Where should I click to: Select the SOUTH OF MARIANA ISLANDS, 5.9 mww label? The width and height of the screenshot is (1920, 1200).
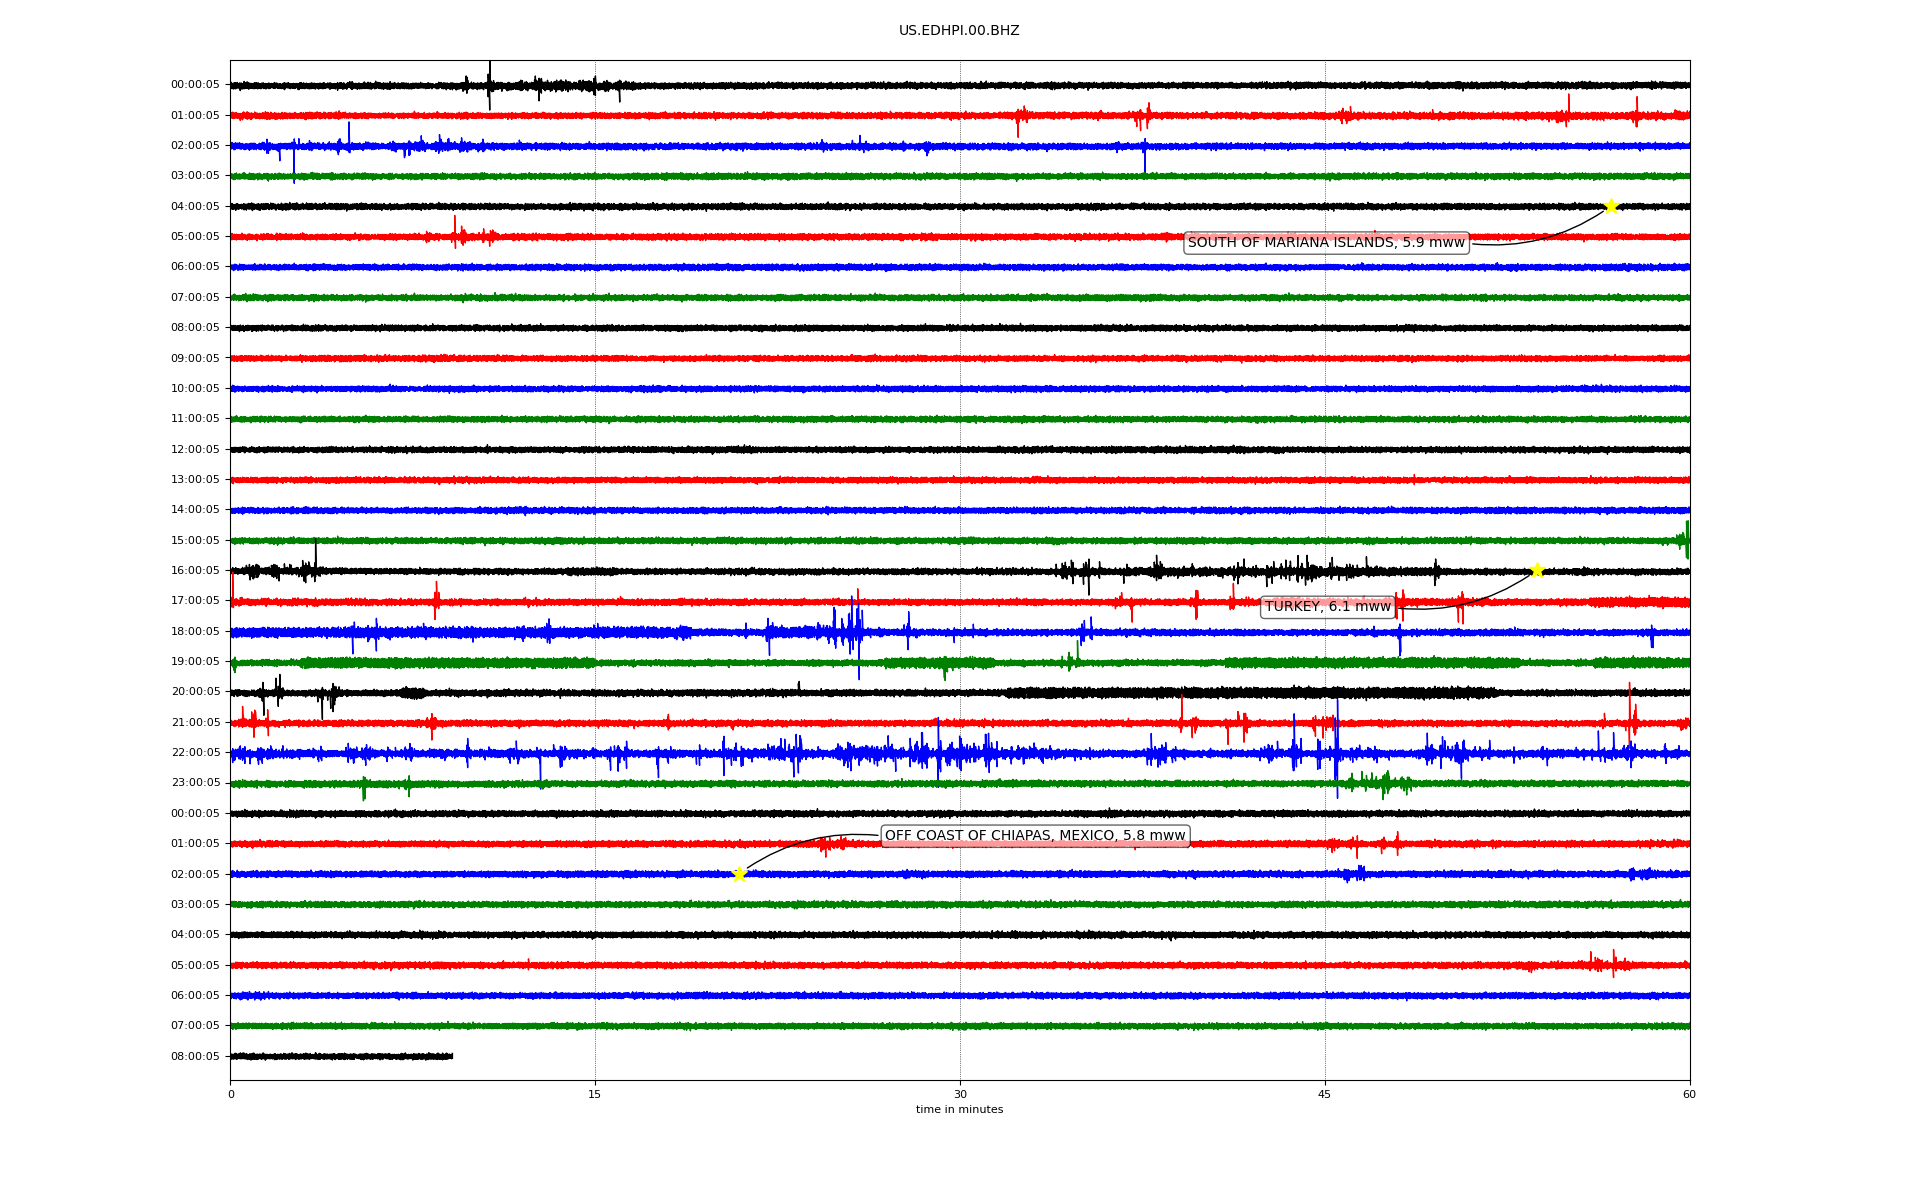pos(1326,243)
